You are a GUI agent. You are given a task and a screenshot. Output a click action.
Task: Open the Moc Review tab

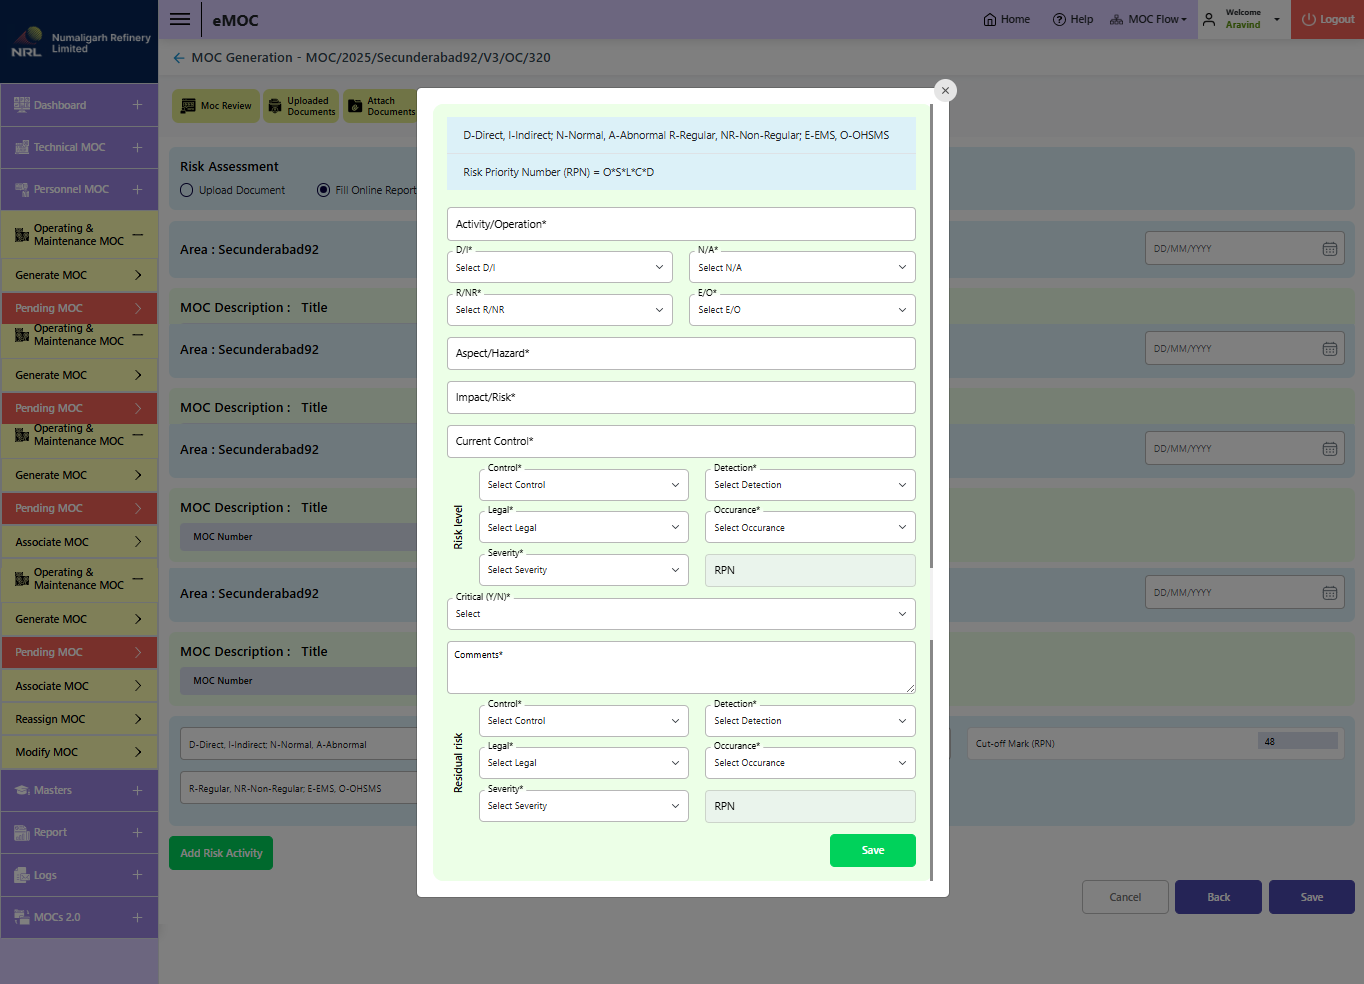coord(216,106)
